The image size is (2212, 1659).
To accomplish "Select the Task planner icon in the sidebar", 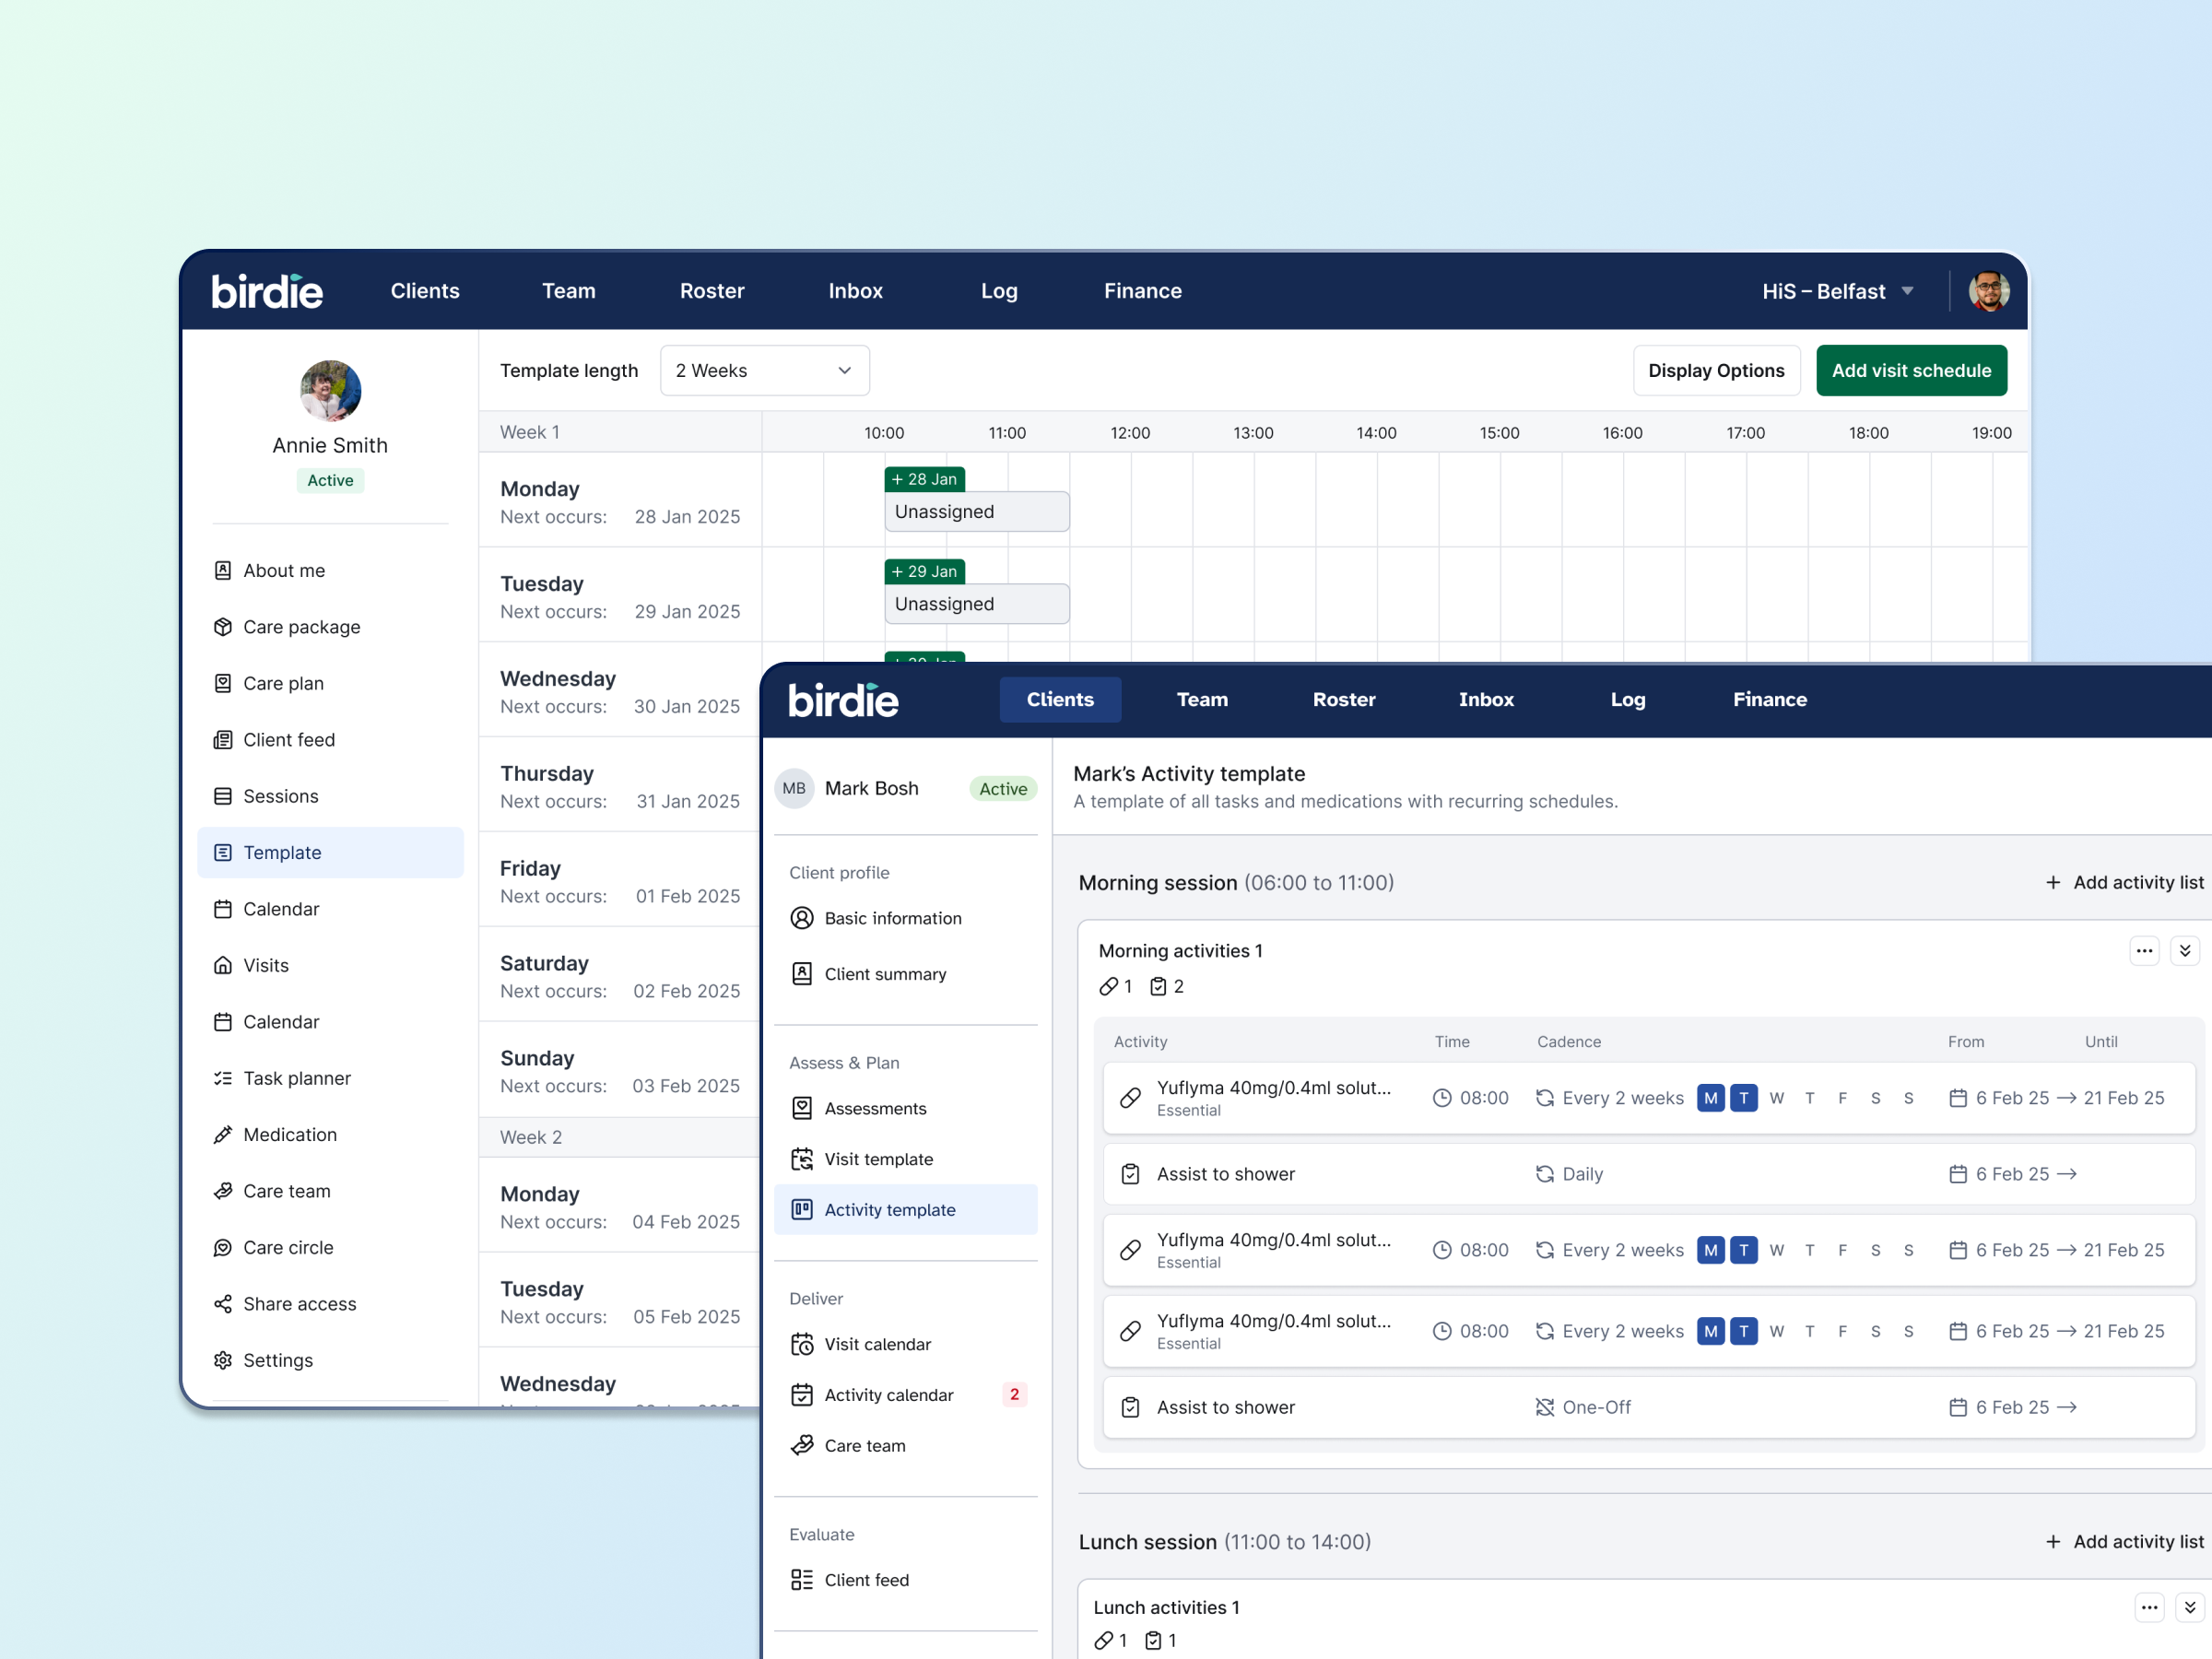I will 222,1078.
